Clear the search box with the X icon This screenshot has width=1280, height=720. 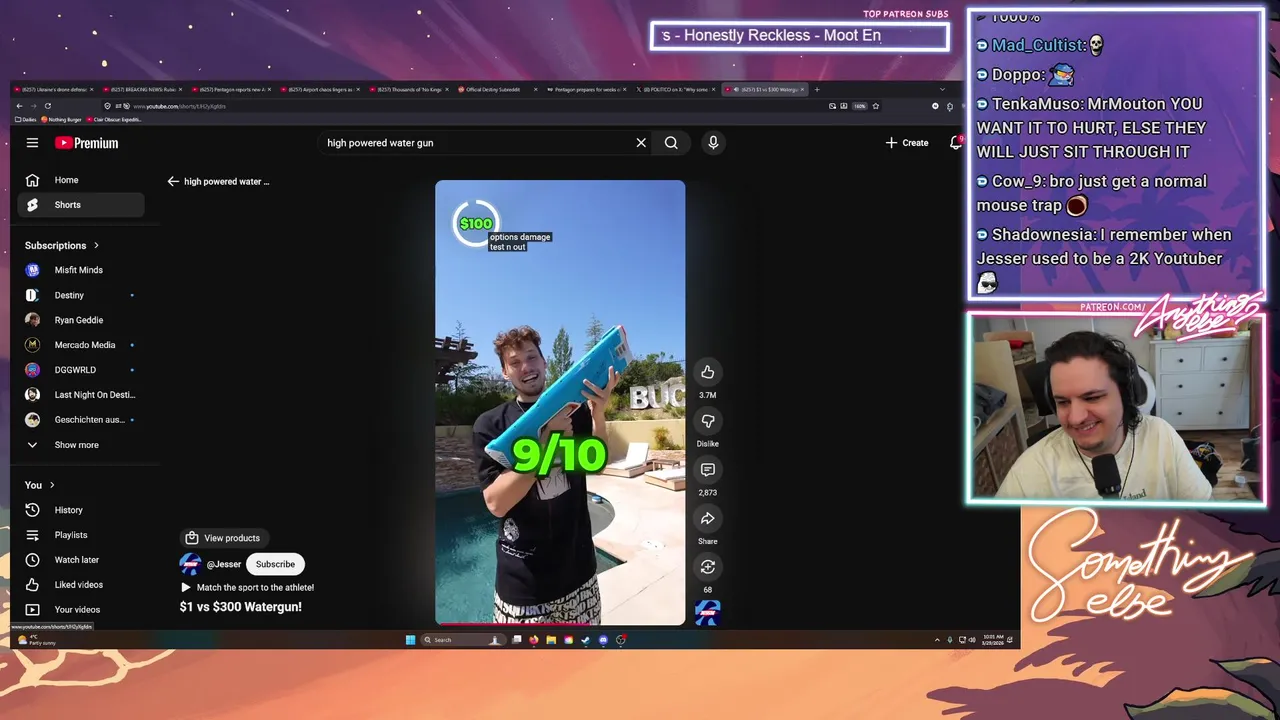coord(641,143)
